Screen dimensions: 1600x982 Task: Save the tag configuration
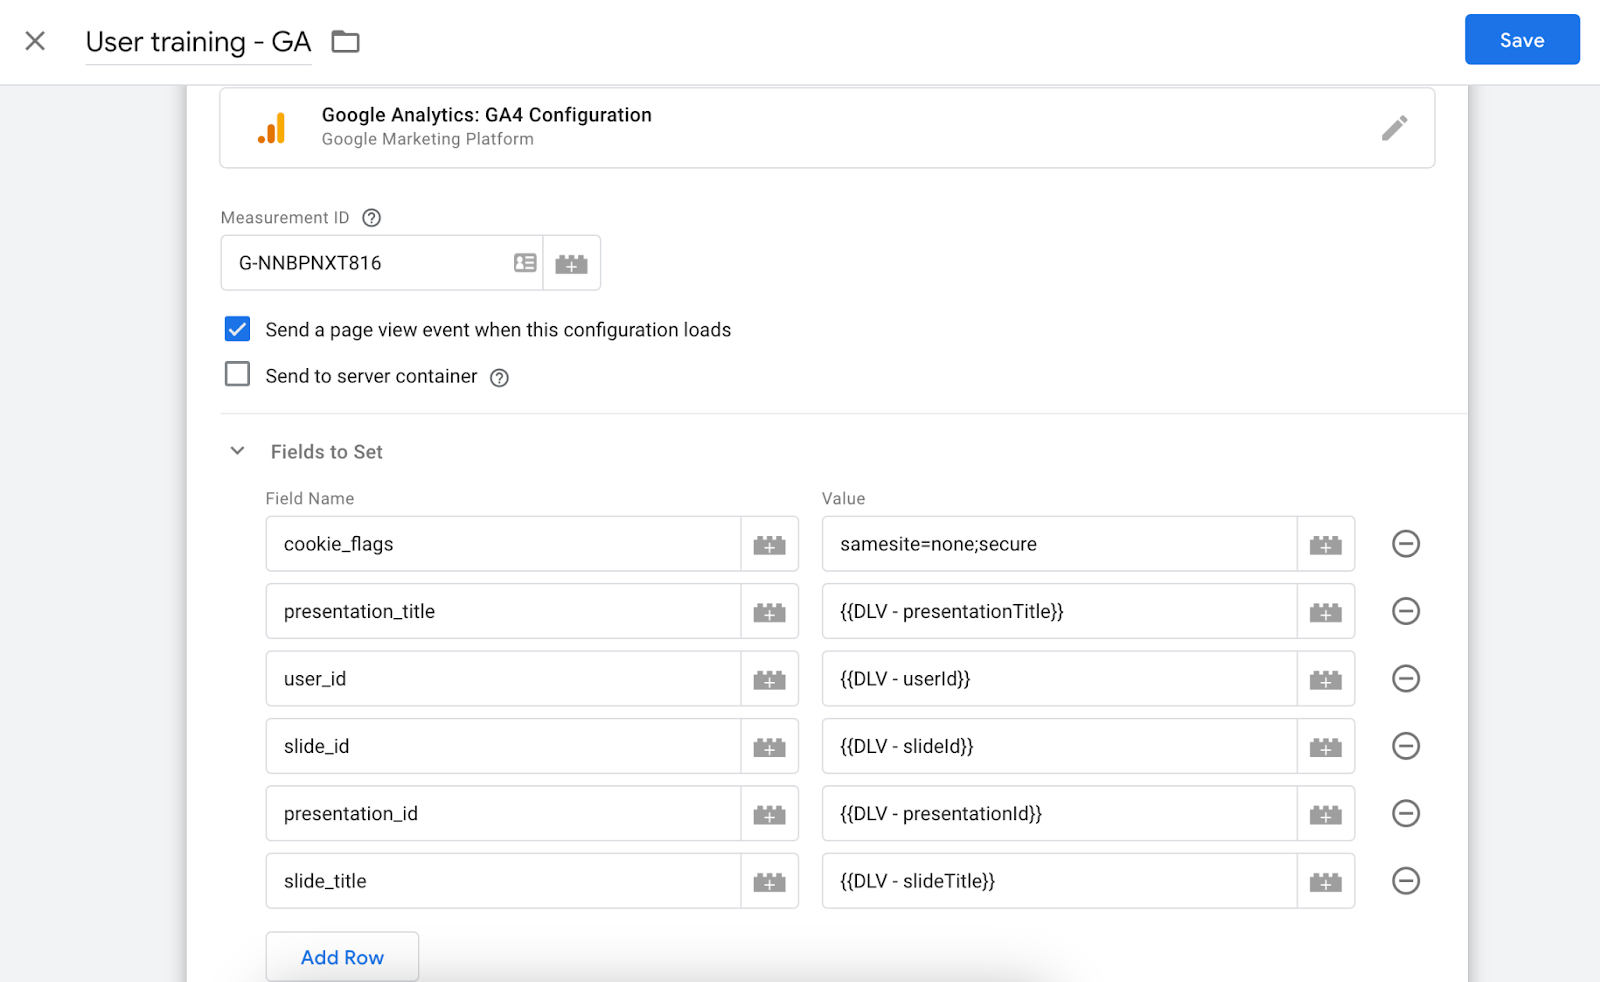tap(1522, 40)
